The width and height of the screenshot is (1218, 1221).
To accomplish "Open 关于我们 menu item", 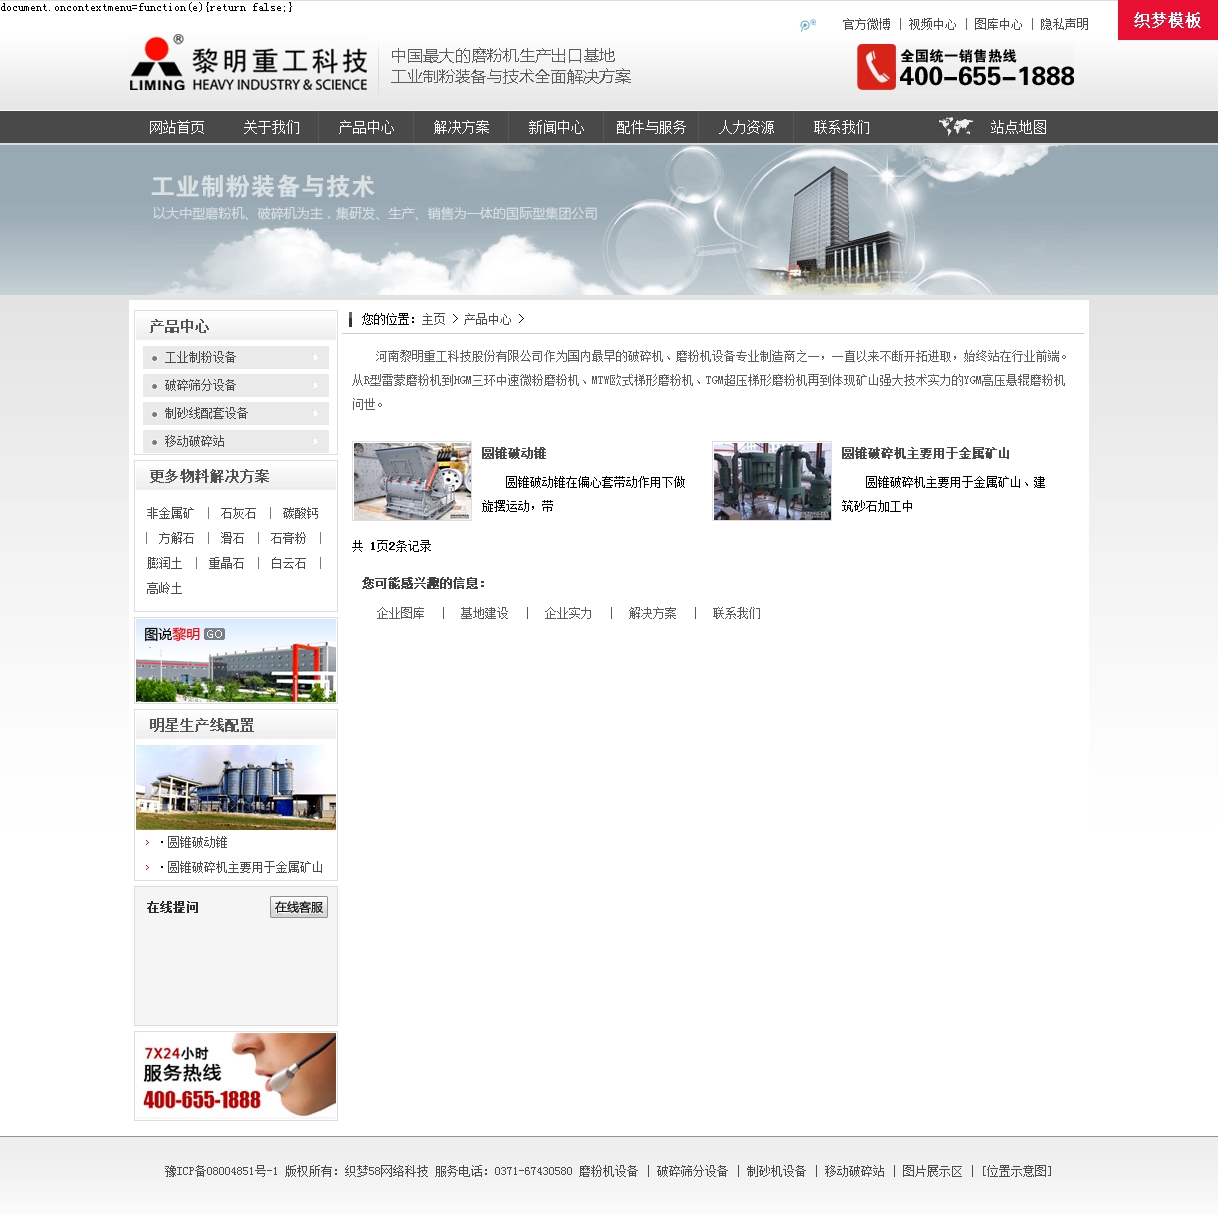I will [271, 127].
